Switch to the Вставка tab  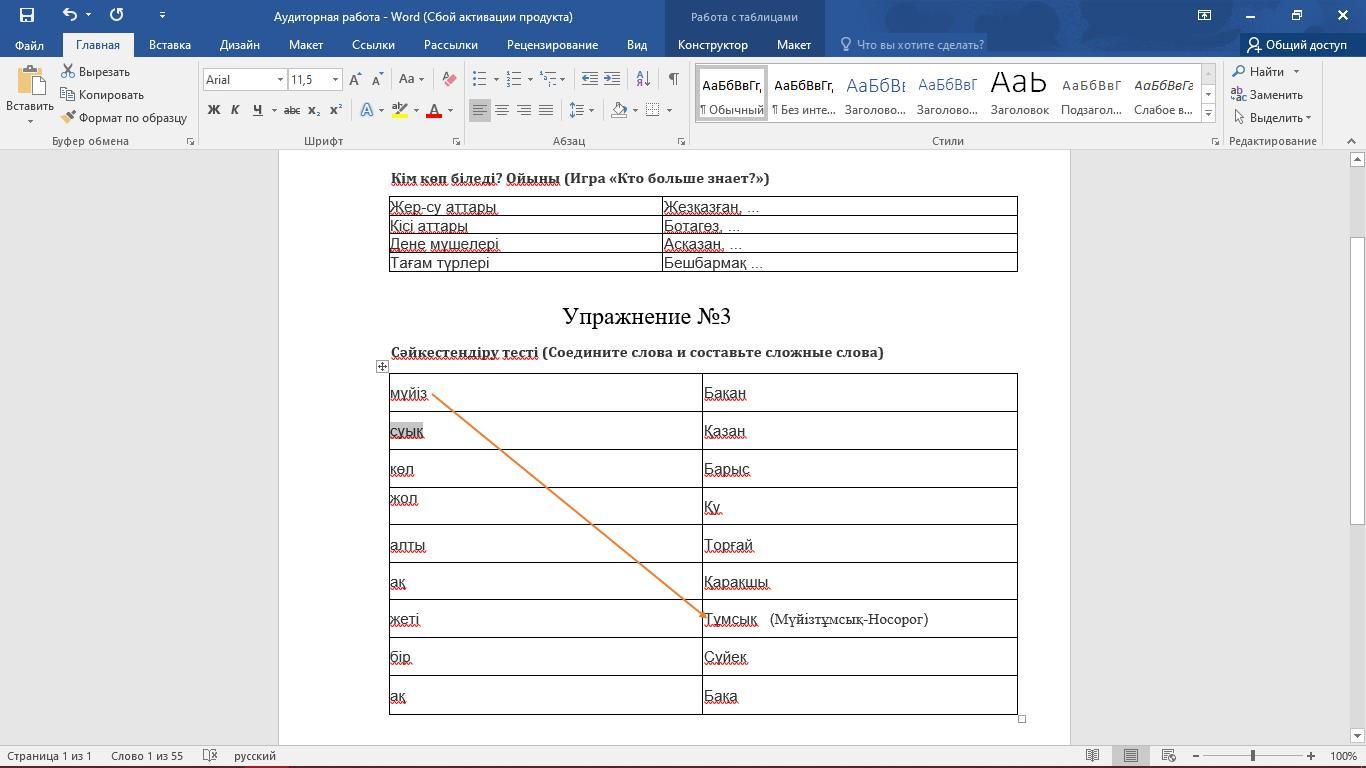pyautogui.click(x=170, y=45)
